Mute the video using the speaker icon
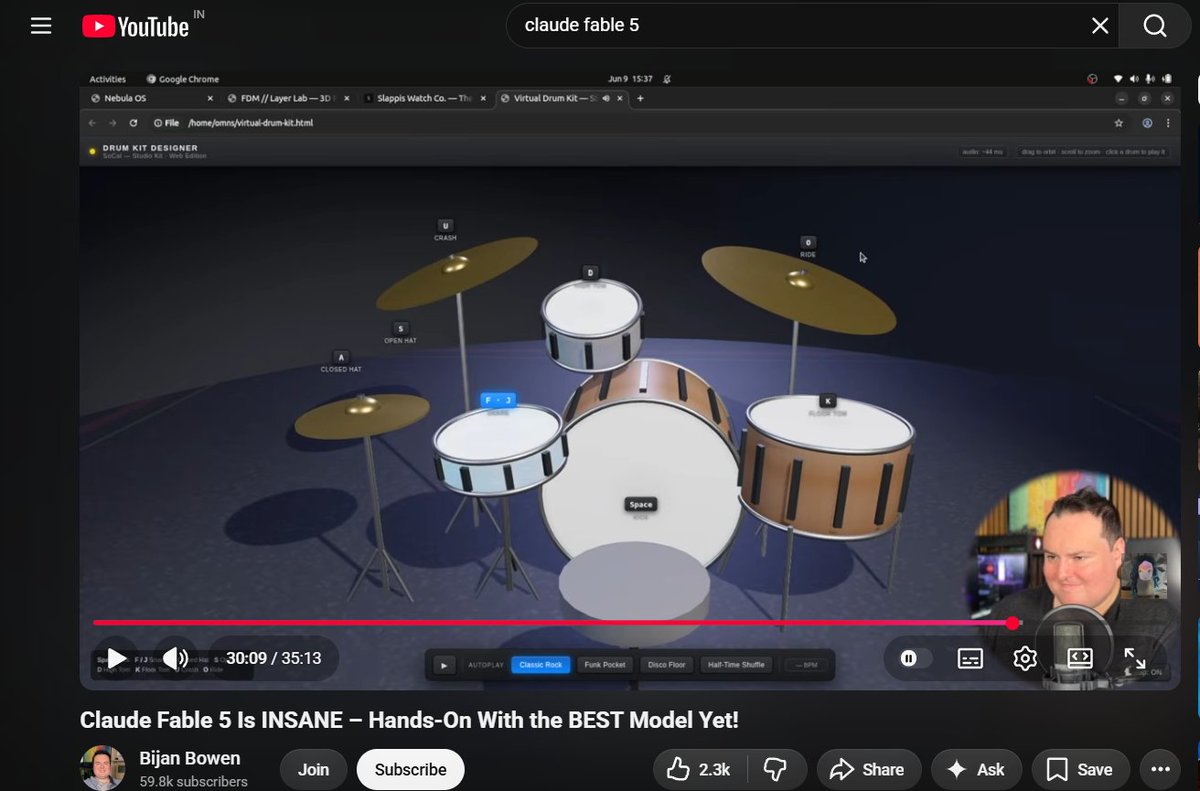This screenshot has height=791, width=1200. click(176, 658)
